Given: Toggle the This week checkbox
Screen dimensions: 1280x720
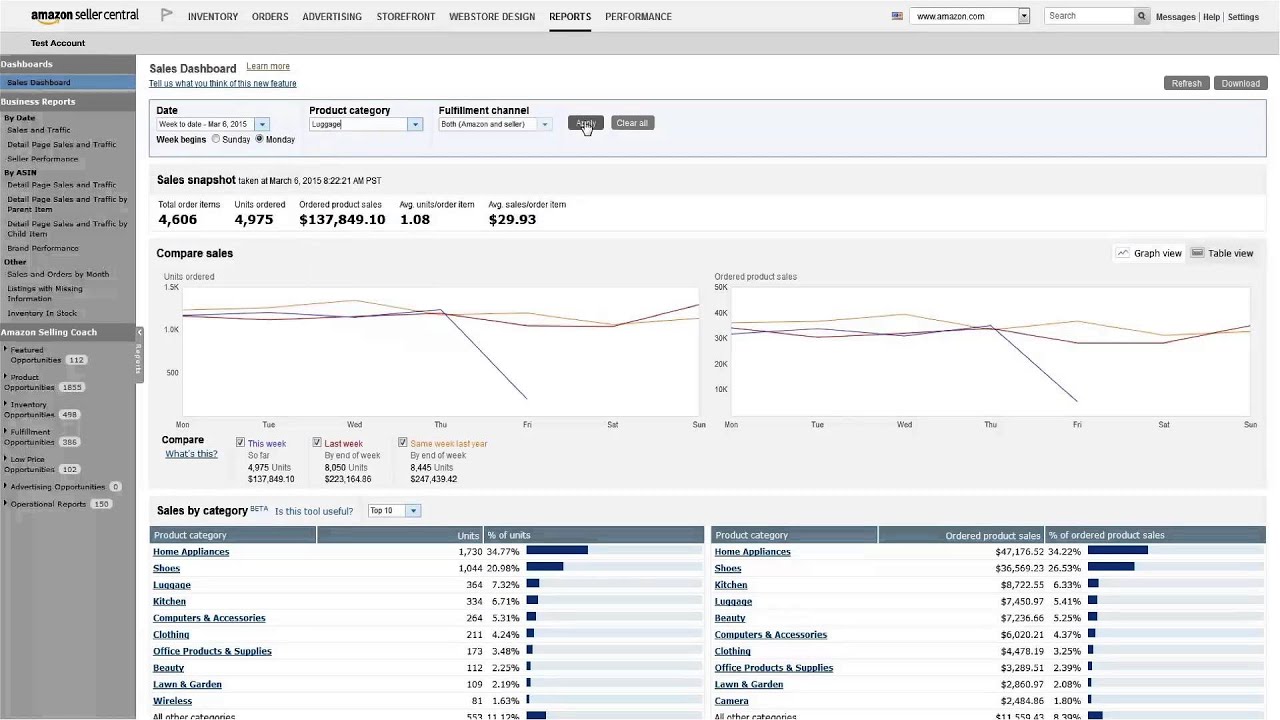Looking at the screenshot, I should 240,443.
